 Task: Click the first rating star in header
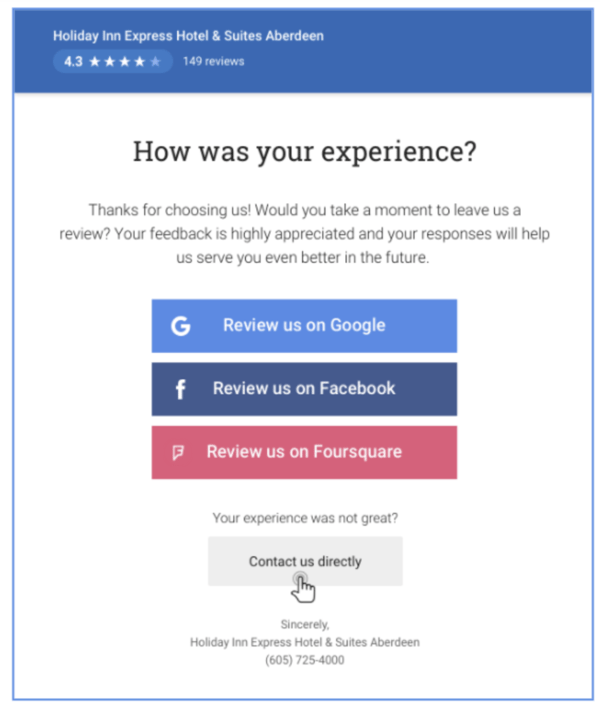pyautogui.click(x=95, y=61)
